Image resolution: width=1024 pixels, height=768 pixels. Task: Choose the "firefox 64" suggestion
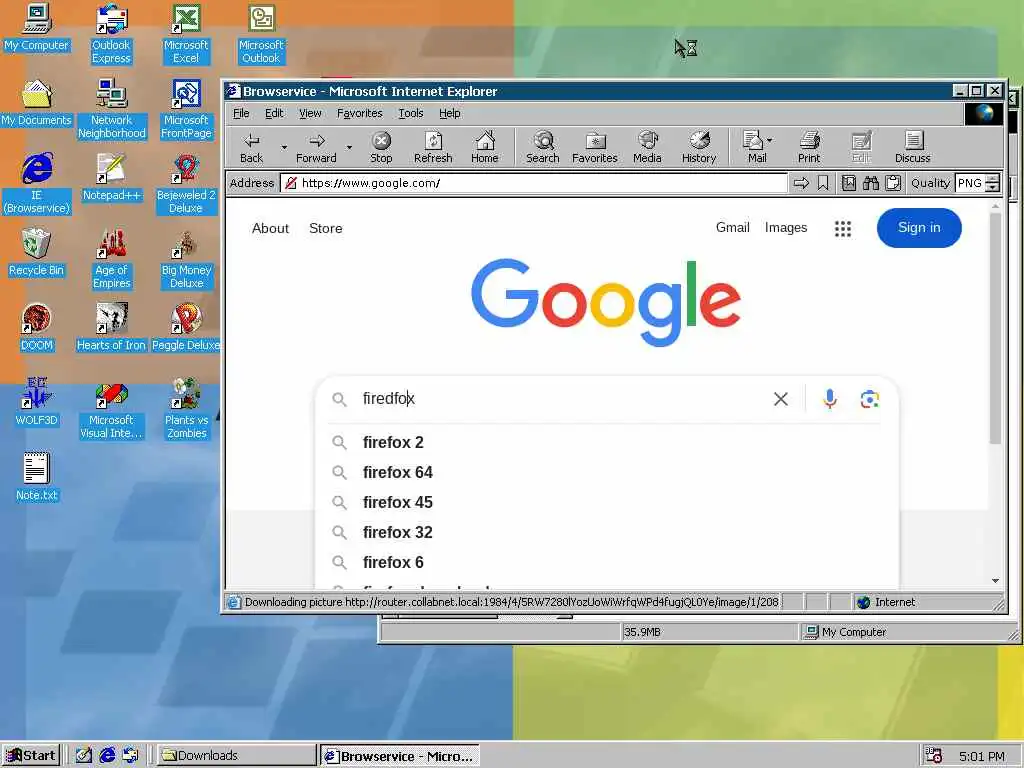pyautogui.click(x=607, y=472)
